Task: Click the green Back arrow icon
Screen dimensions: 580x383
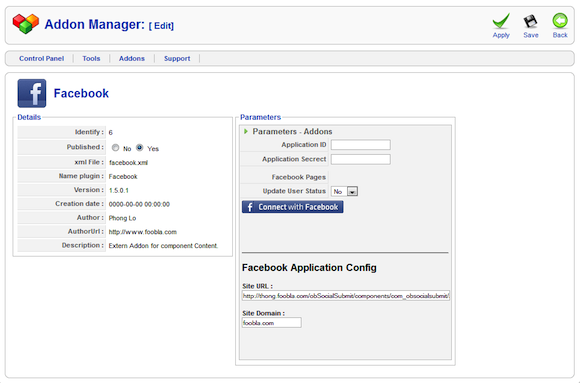Action: [x=560, y=21]
